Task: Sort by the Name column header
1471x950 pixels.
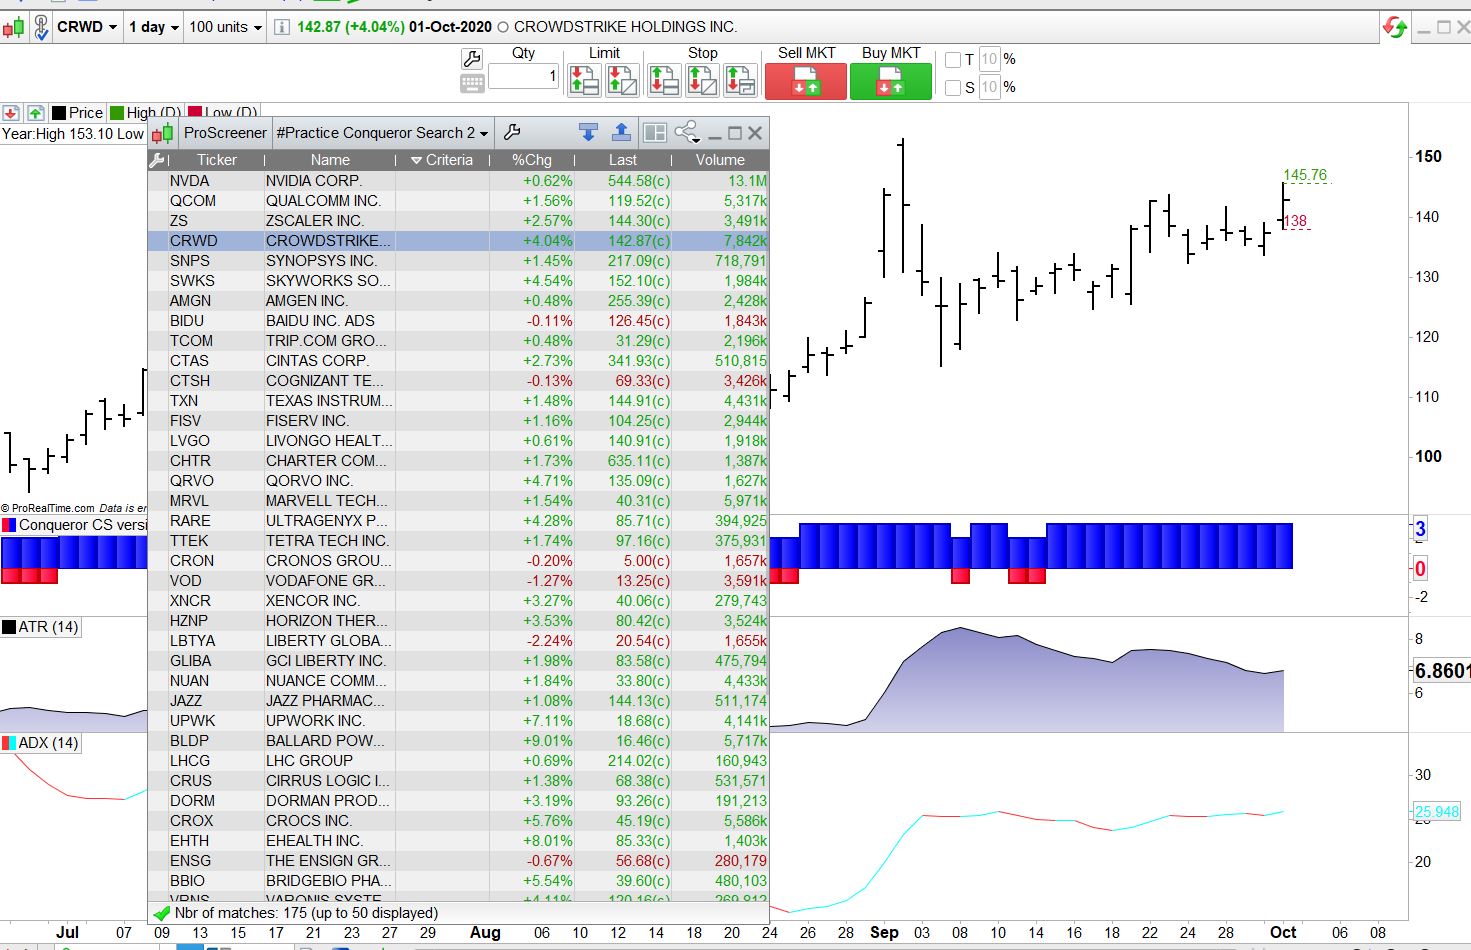Action: [x=330, y=160]
